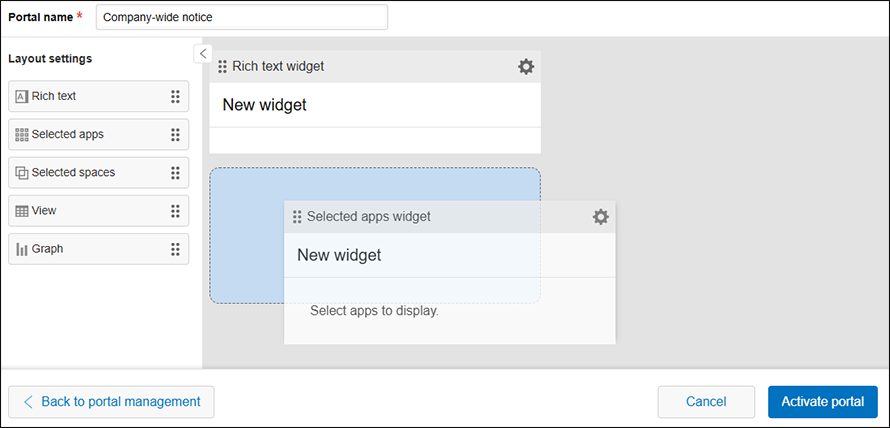The width and height of the screenshot is (890, 428).
Task: Click drag handle on Graph item
Action: [x=175, y=249]
